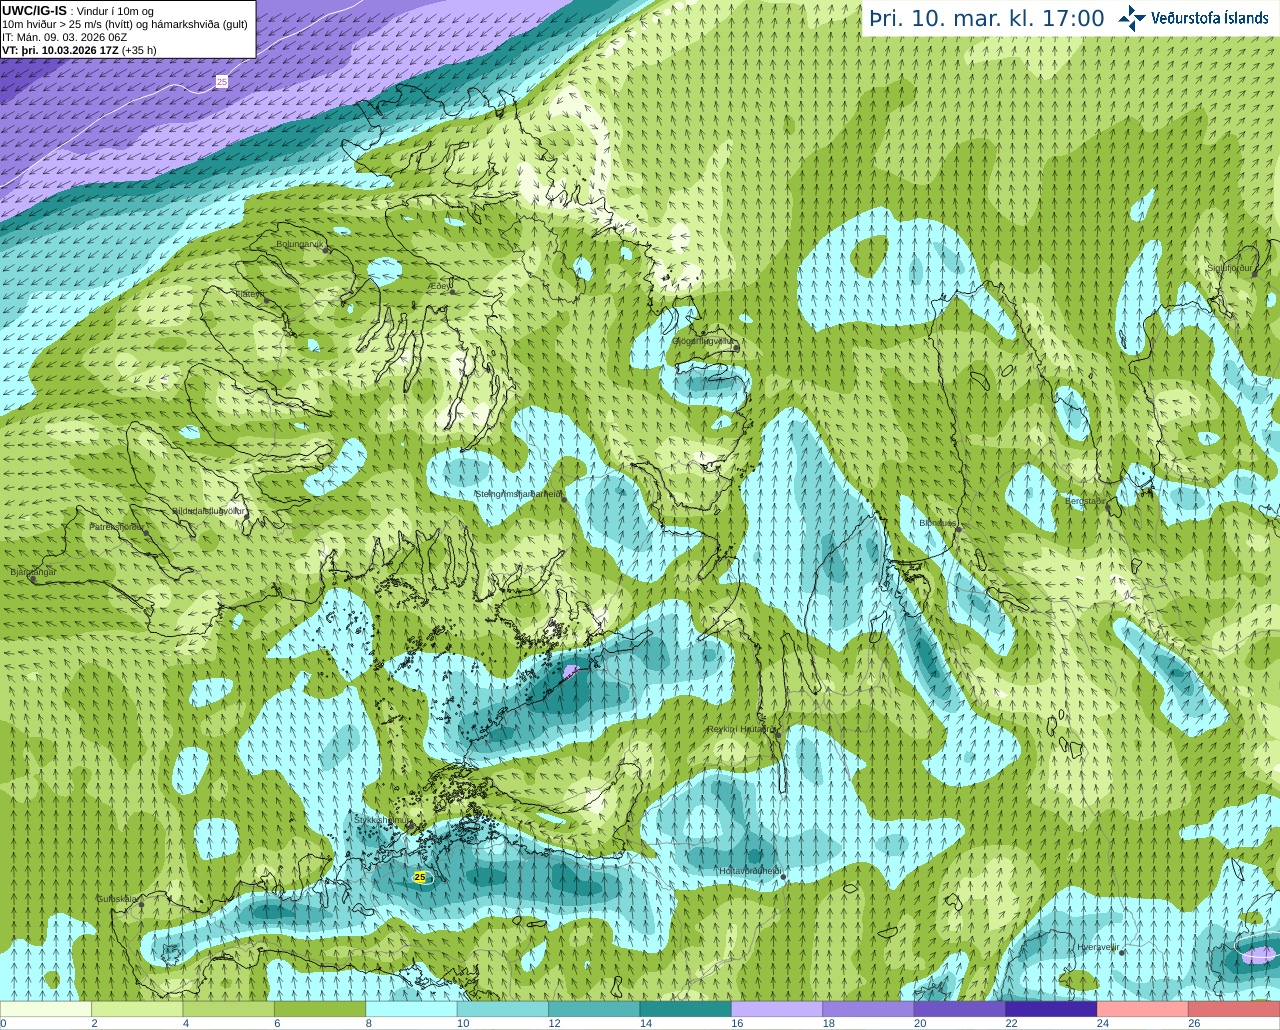This screenshot has width=1280, height=1030.
Task: Select the Stykkishólmur station label
Action: click(381, 820)
